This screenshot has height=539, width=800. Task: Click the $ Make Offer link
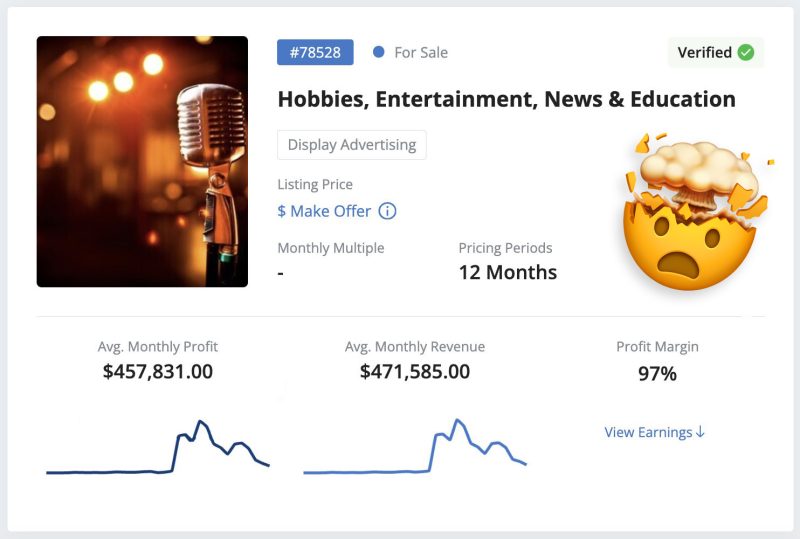click(x=324, y=211)
